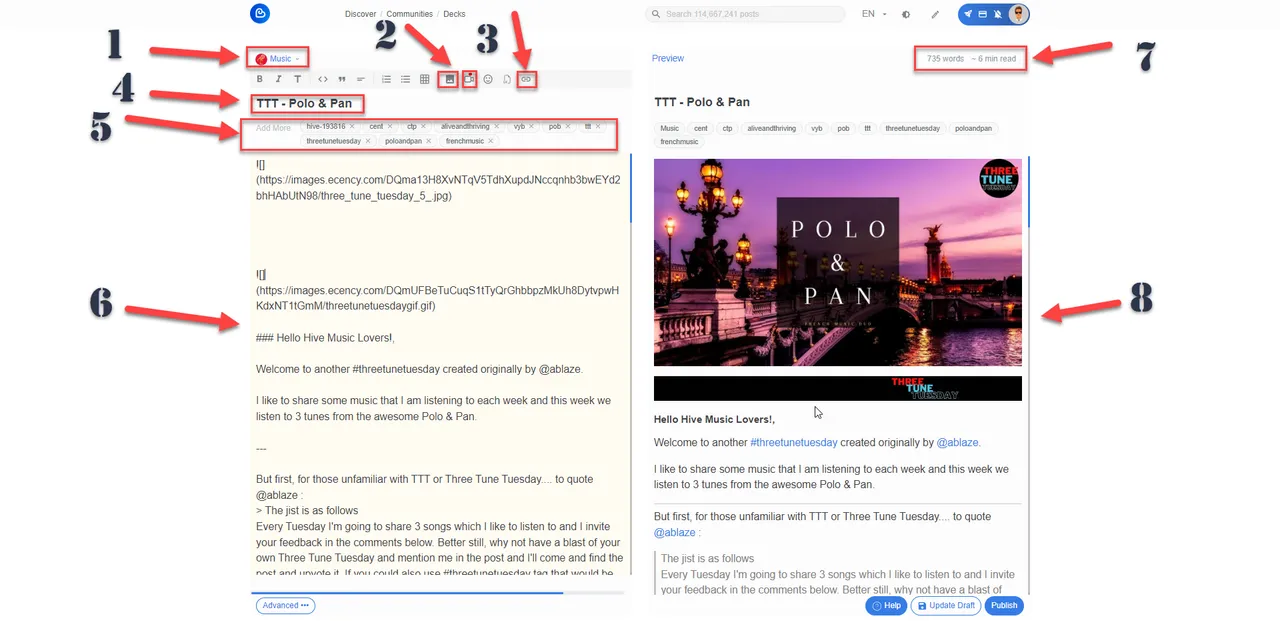The image size is (1280, 621).
Task: Click the '735 words' count text
Action: click(945, 58)
